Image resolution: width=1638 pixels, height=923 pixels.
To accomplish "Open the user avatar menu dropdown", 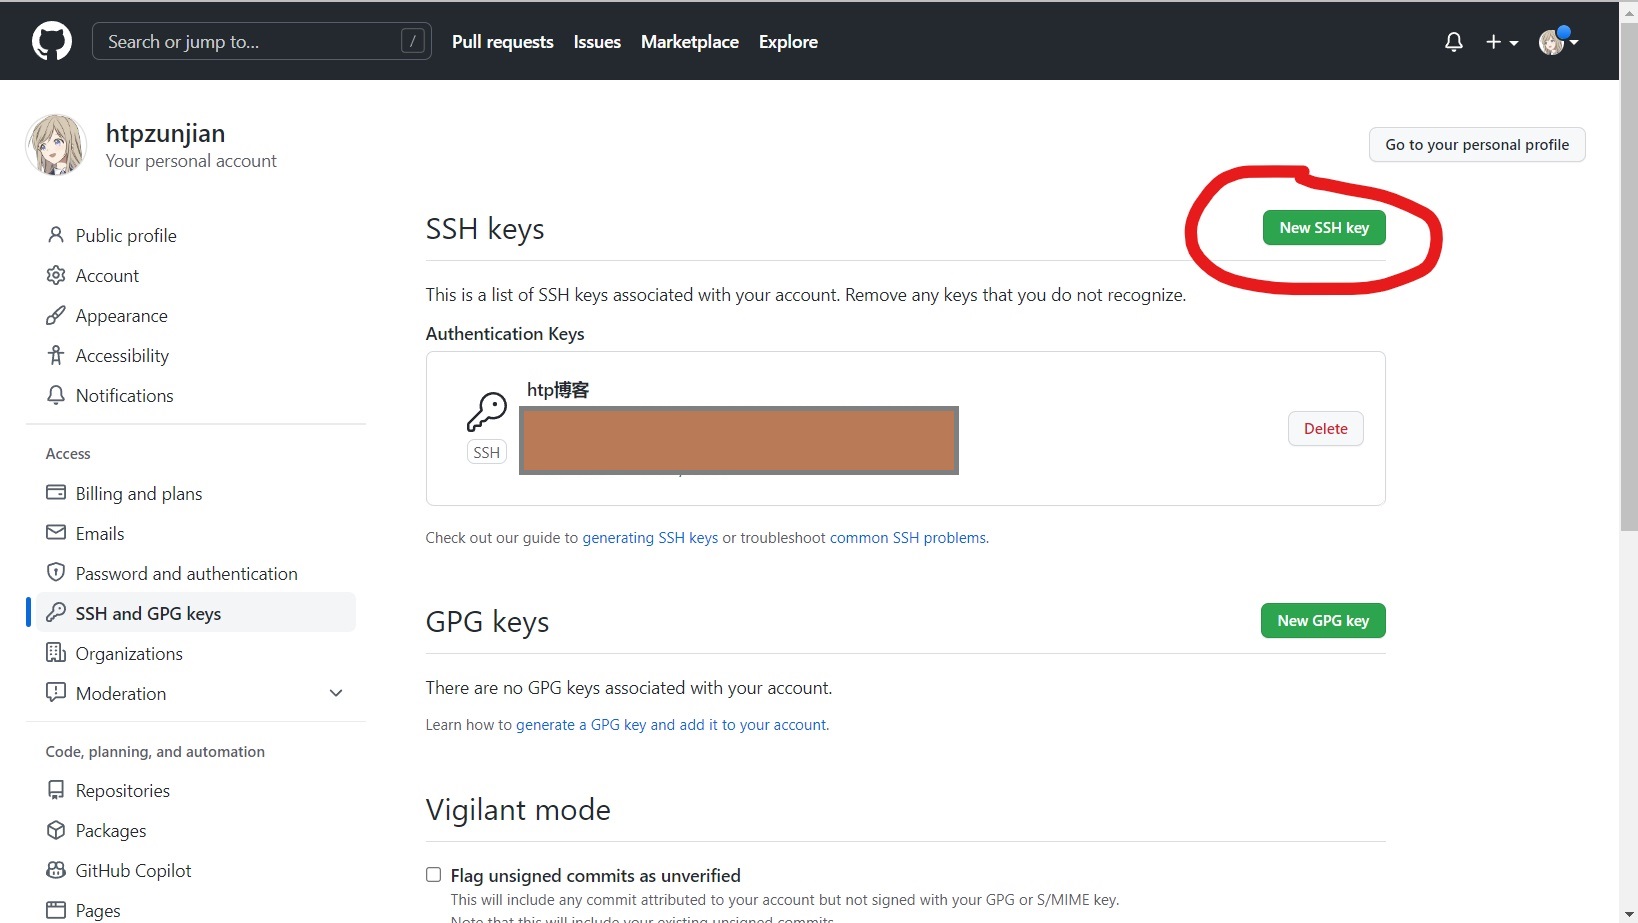I will click(1557, 42).
